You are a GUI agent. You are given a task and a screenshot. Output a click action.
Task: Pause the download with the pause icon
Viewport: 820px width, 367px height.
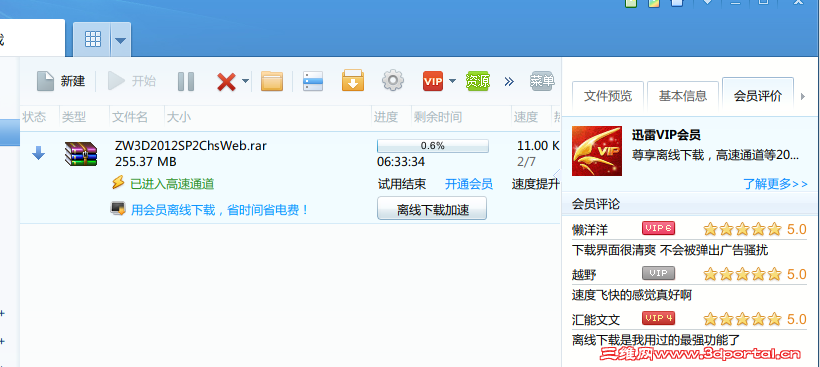click(186, 82)
